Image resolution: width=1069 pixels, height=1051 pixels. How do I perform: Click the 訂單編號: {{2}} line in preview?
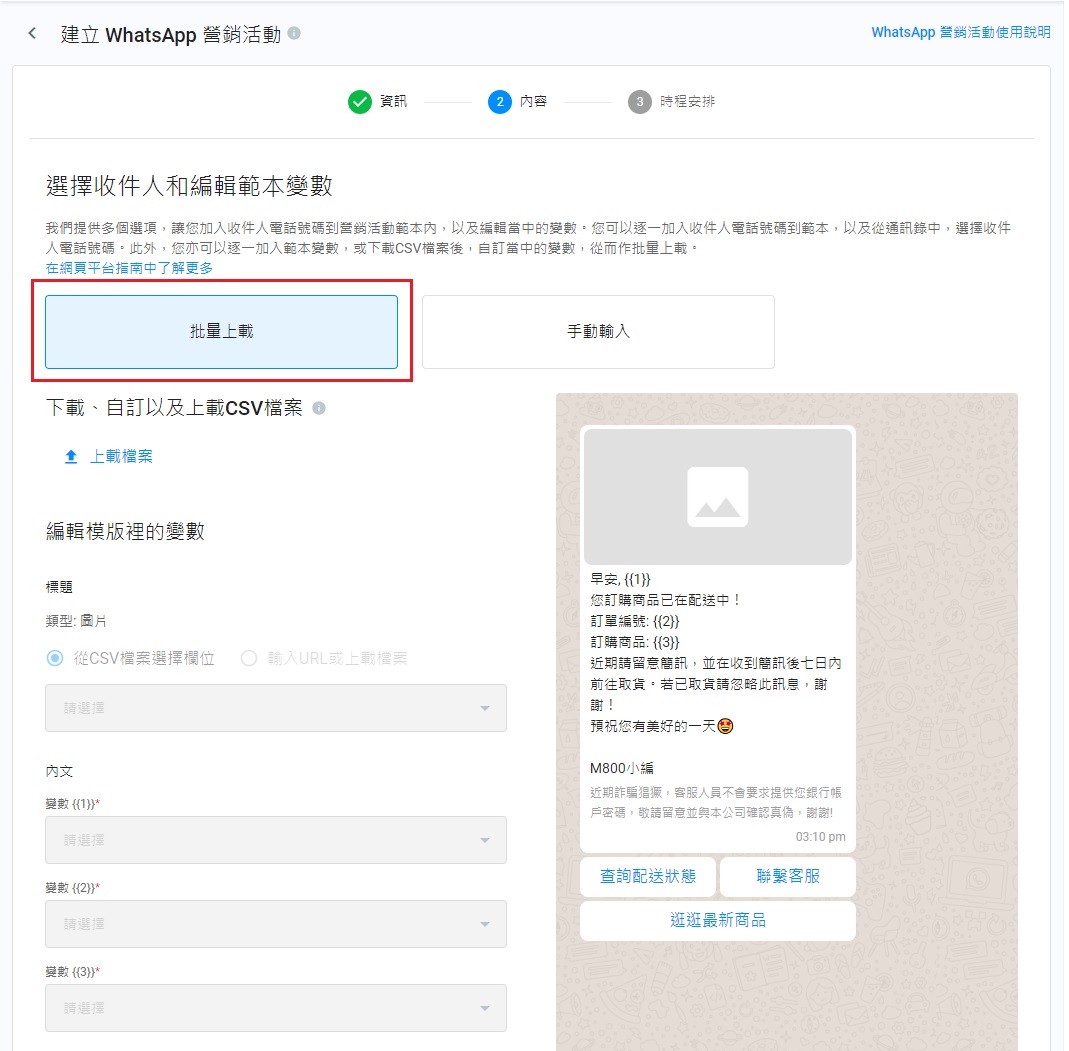tap(635, 622)
